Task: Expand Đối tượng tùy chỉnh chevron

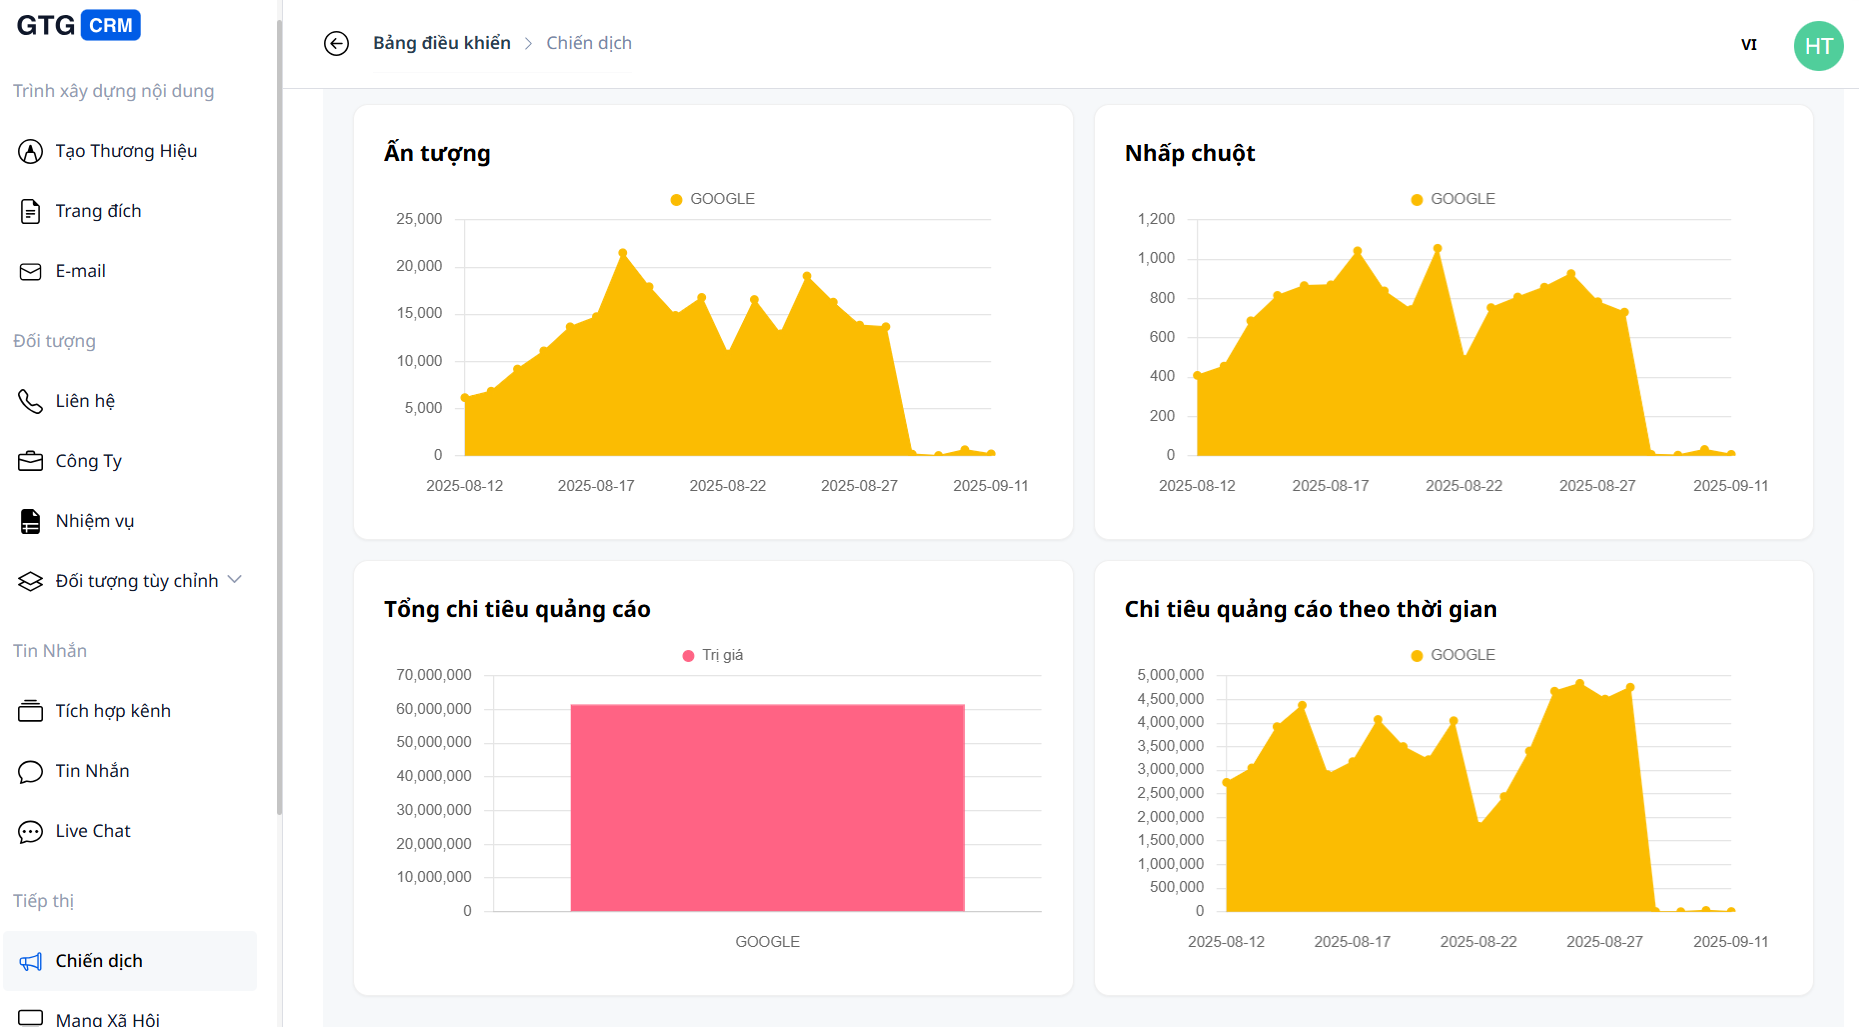Action: click(235, 580)
